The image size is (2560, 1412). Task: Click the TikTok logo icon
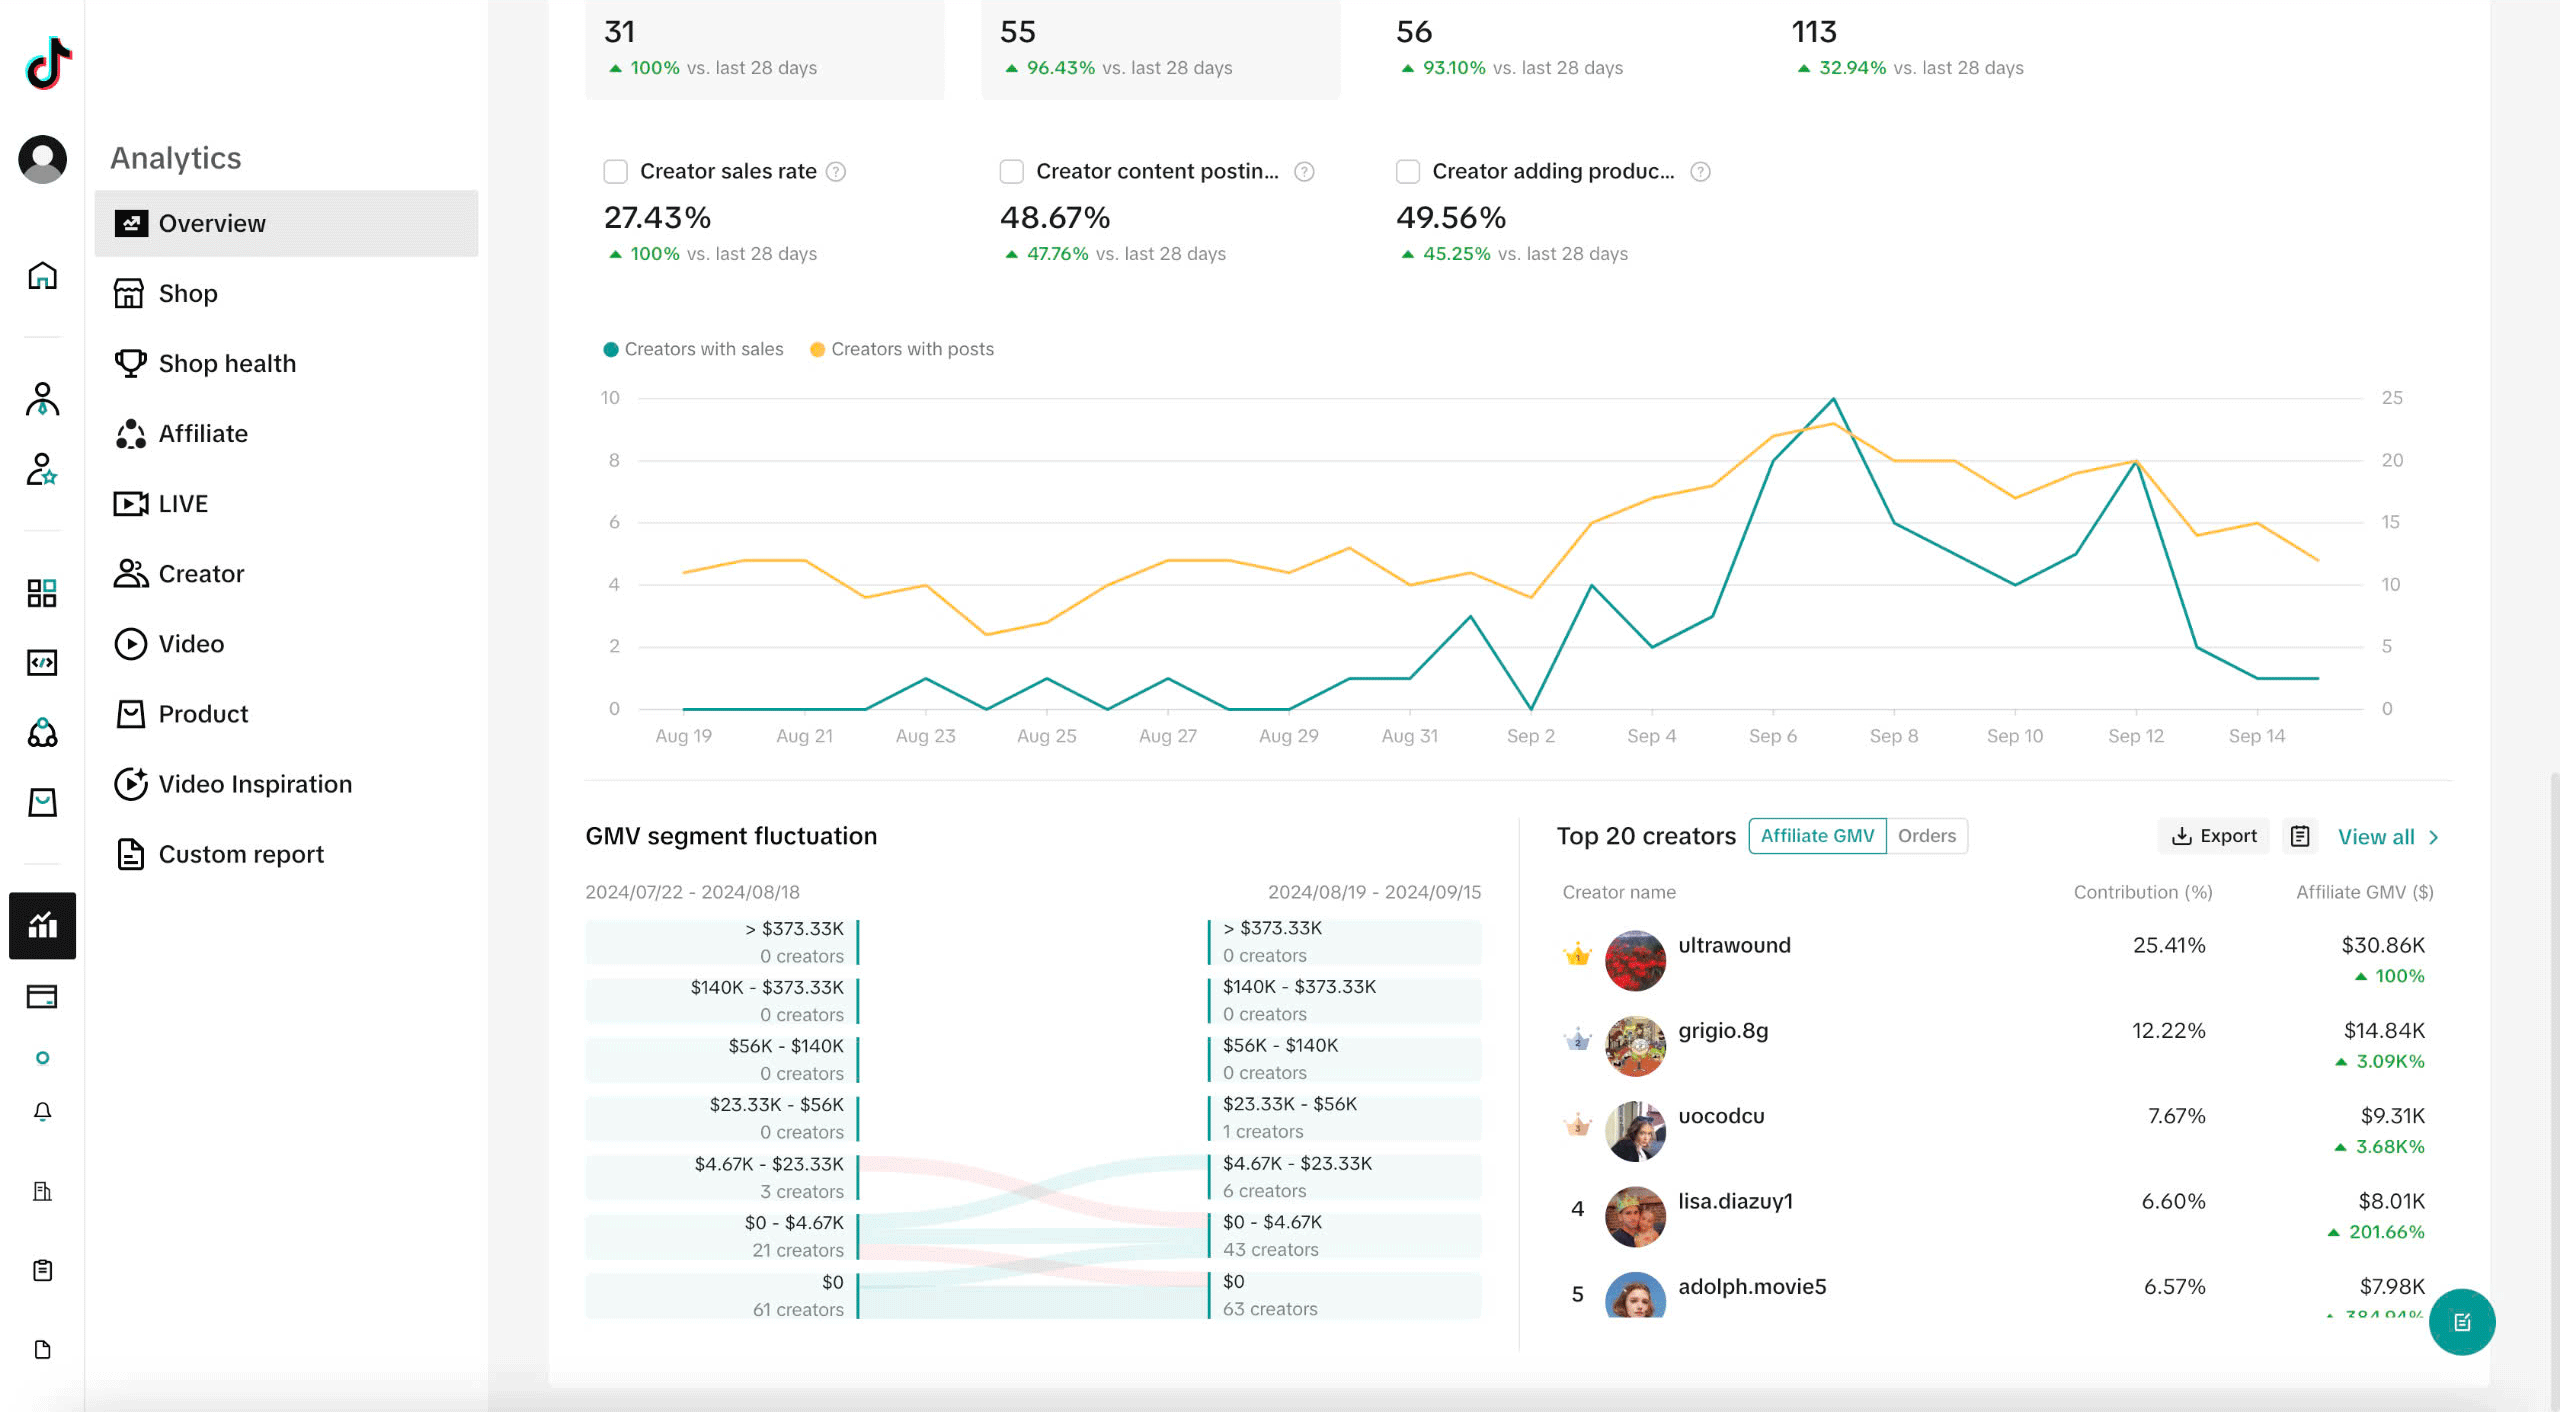click(48, 63)
